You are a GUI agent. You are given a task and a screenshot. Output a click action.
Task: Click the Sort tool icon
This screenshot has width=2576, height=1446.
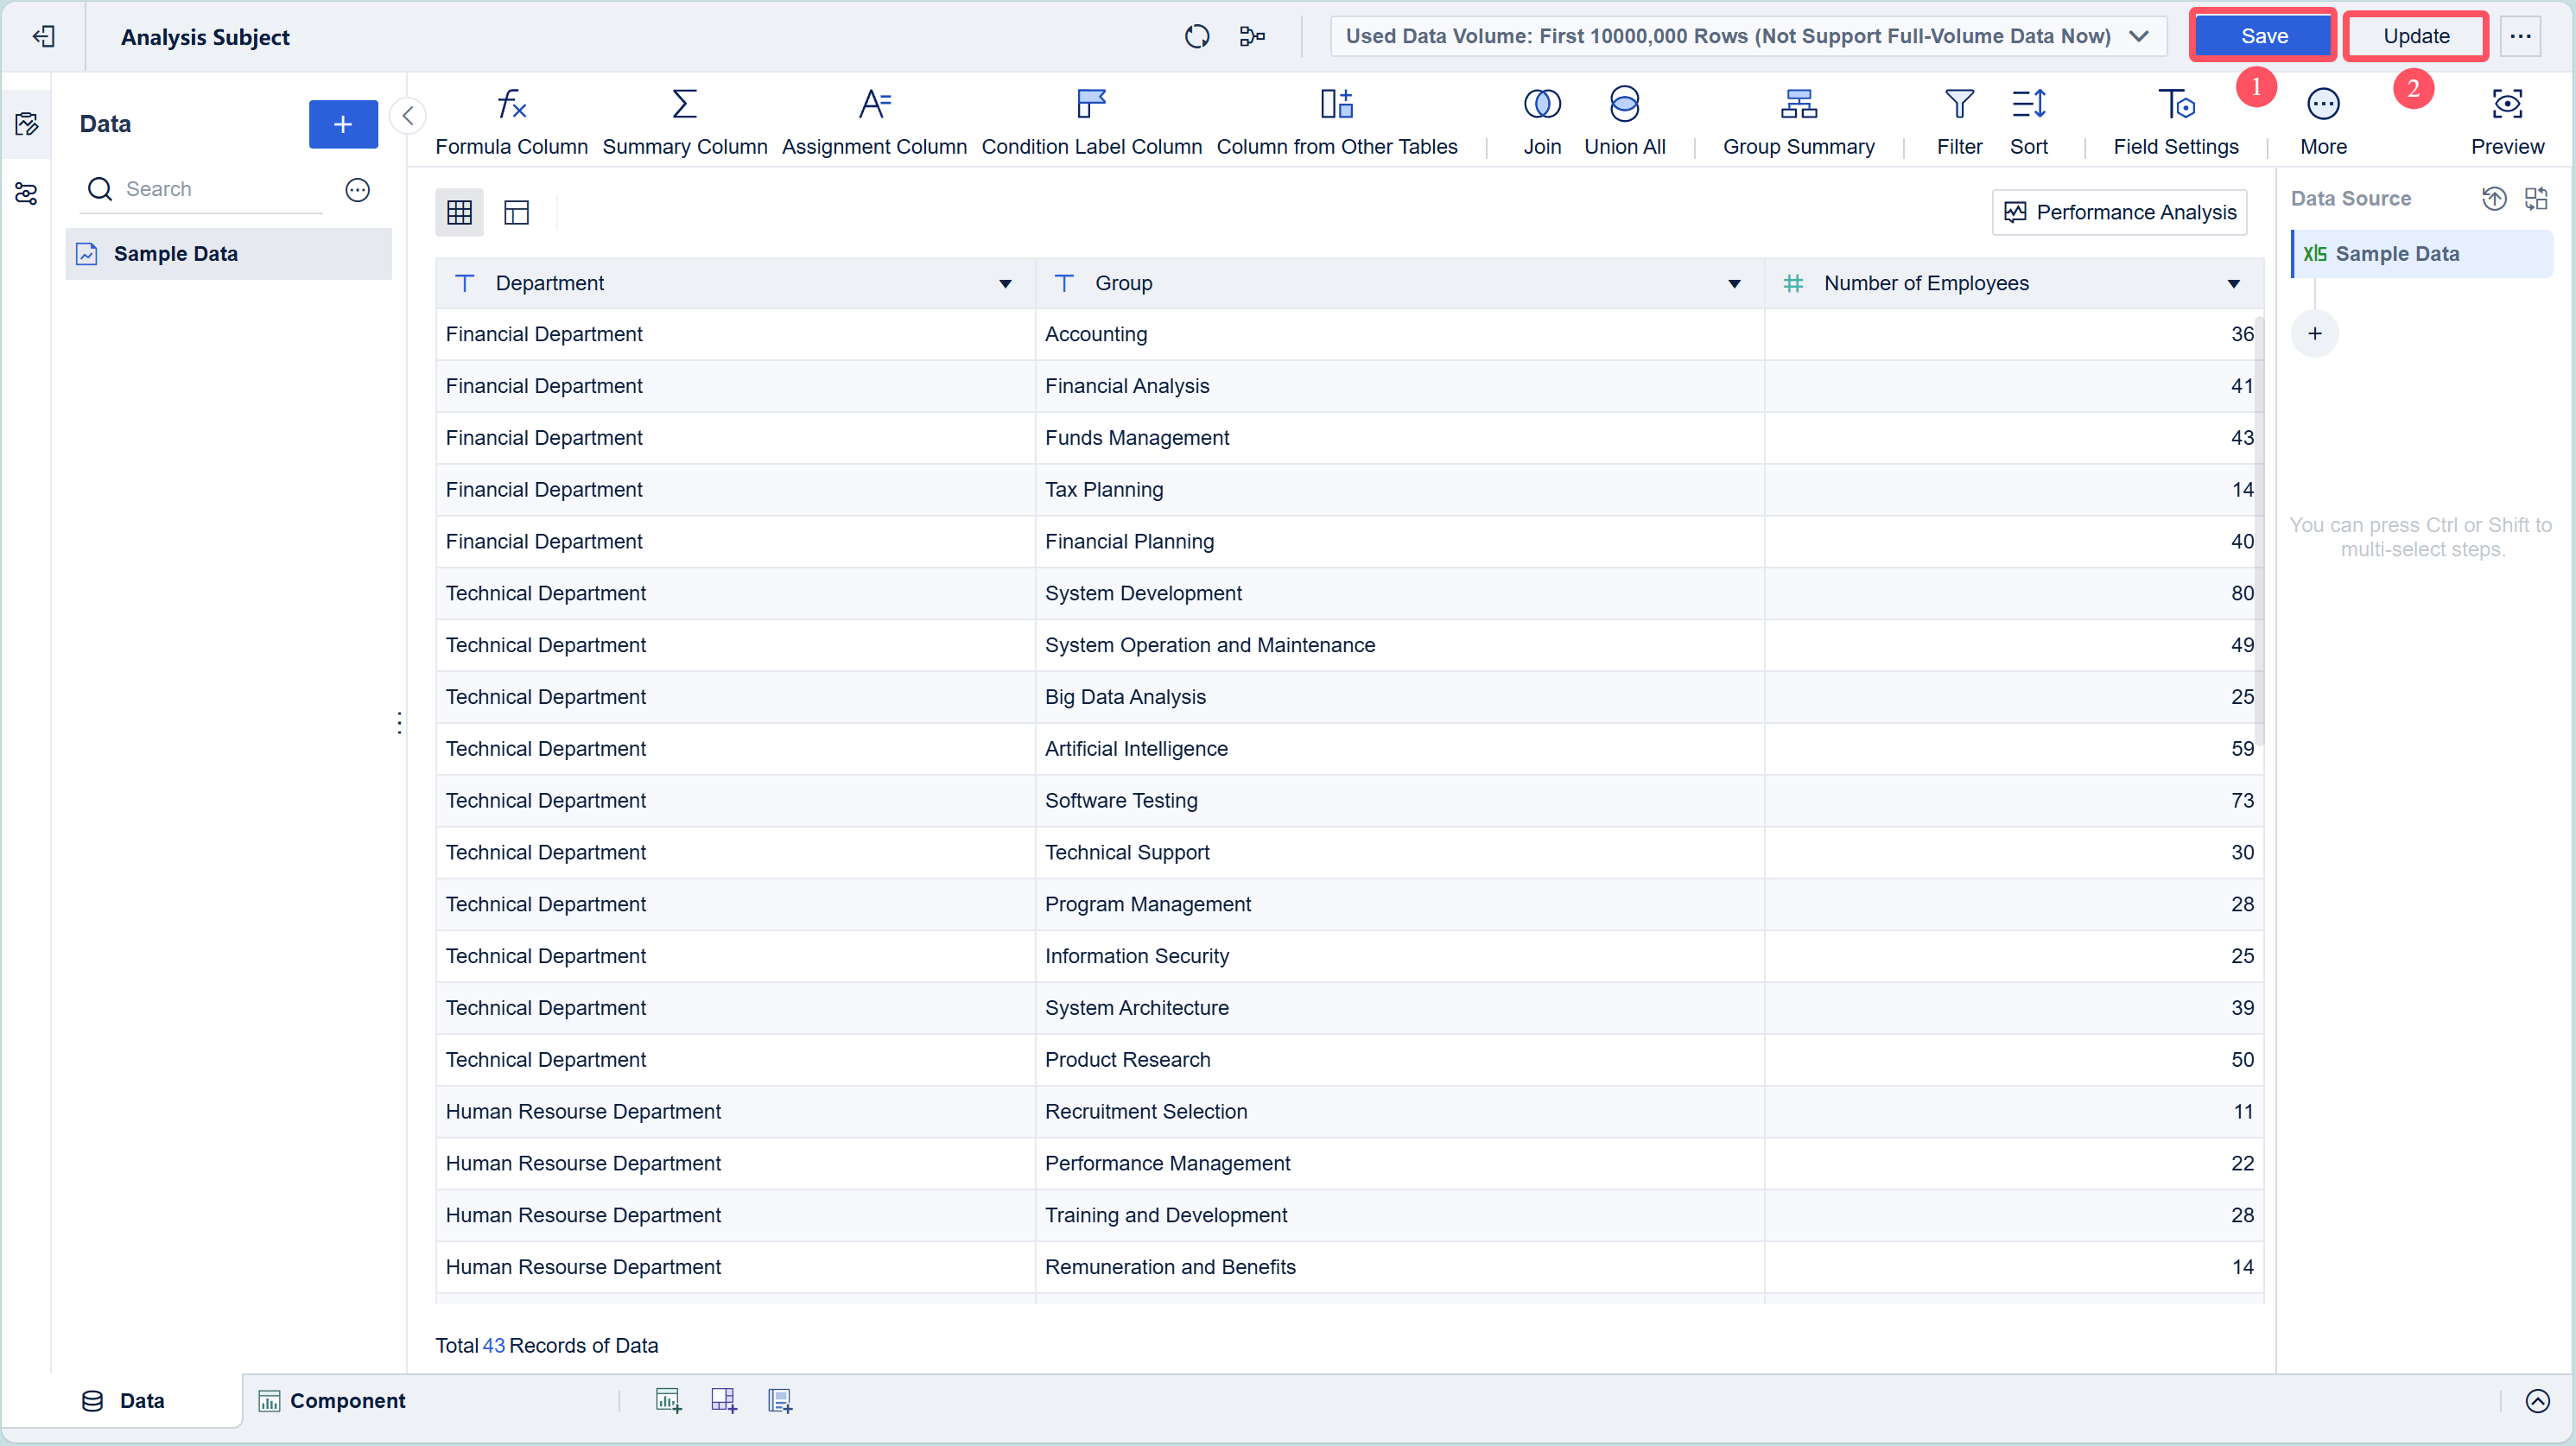(2028, 105)
